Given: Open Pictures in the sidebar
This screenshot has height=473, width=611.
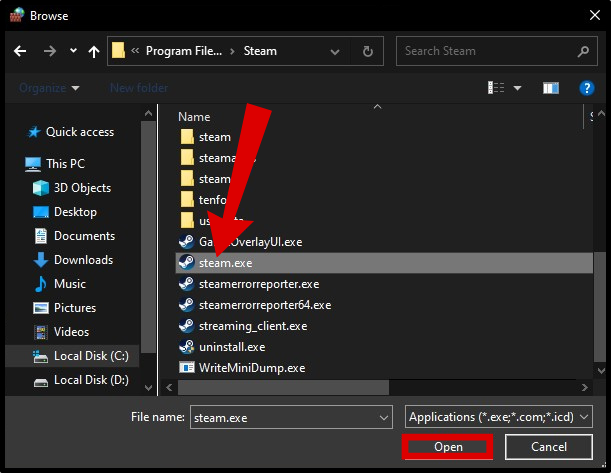Looking at the screenshot, I should (x=74, y=308).
